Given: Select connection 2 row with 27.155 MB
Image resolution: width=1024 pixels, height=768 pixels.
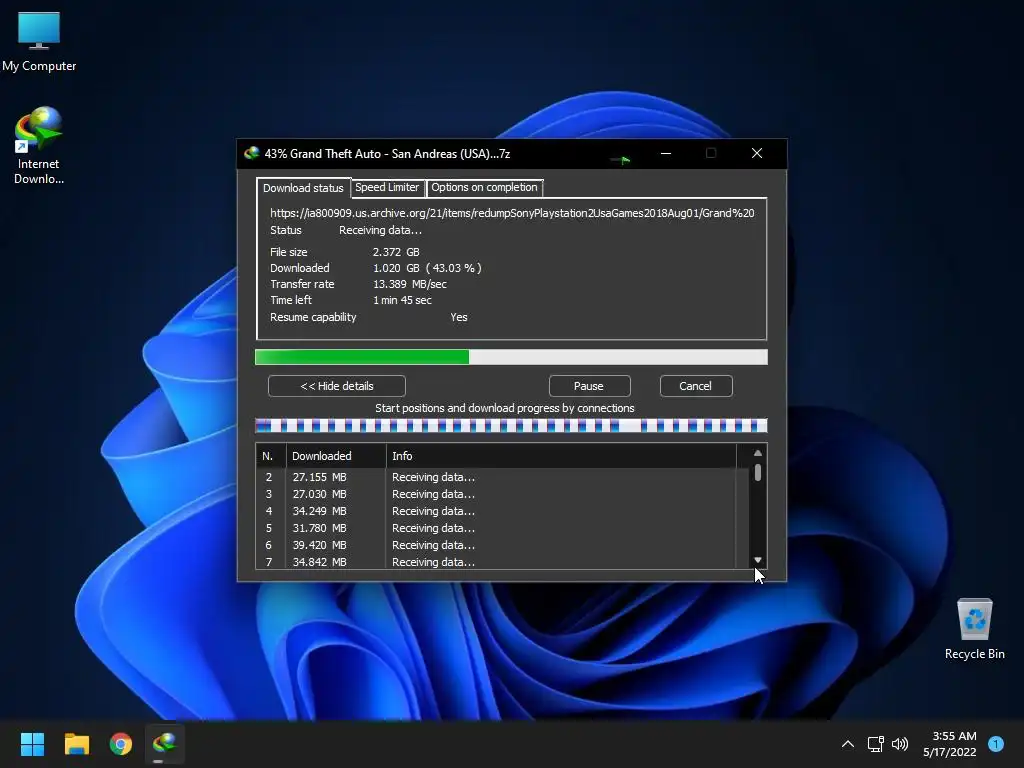Looking at the screenshot, I should (x=502, y=477).
